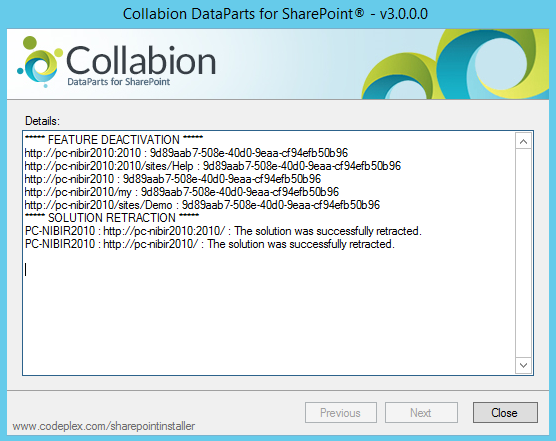The height and width of the screenshot is (441, 556).
Task: Click the disabled Next button
Action: pyautogui.click(x=421, y=413)
